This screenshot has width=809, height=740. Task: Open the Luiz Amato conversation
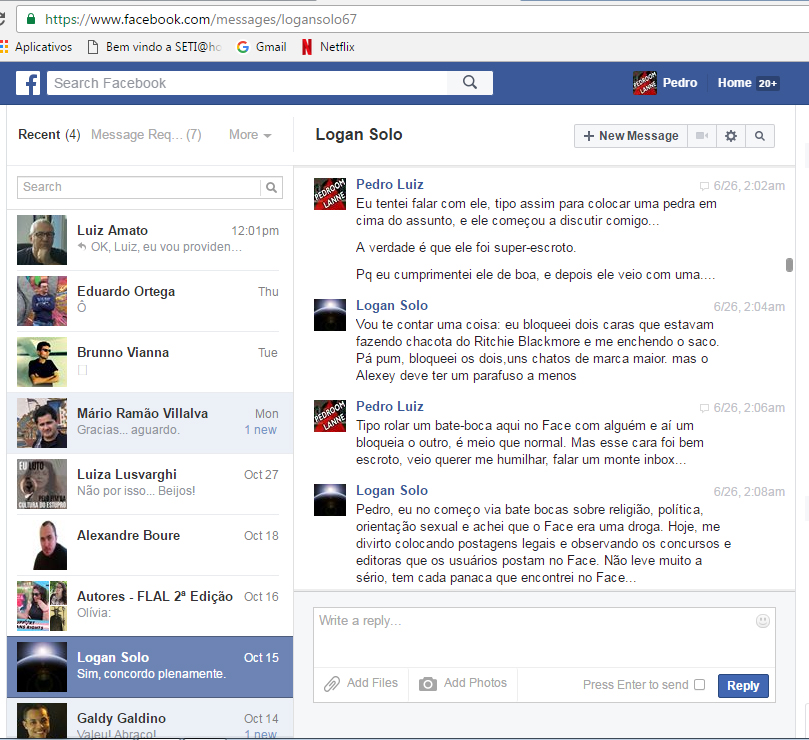pyautogui.click(x=150, y=240)
